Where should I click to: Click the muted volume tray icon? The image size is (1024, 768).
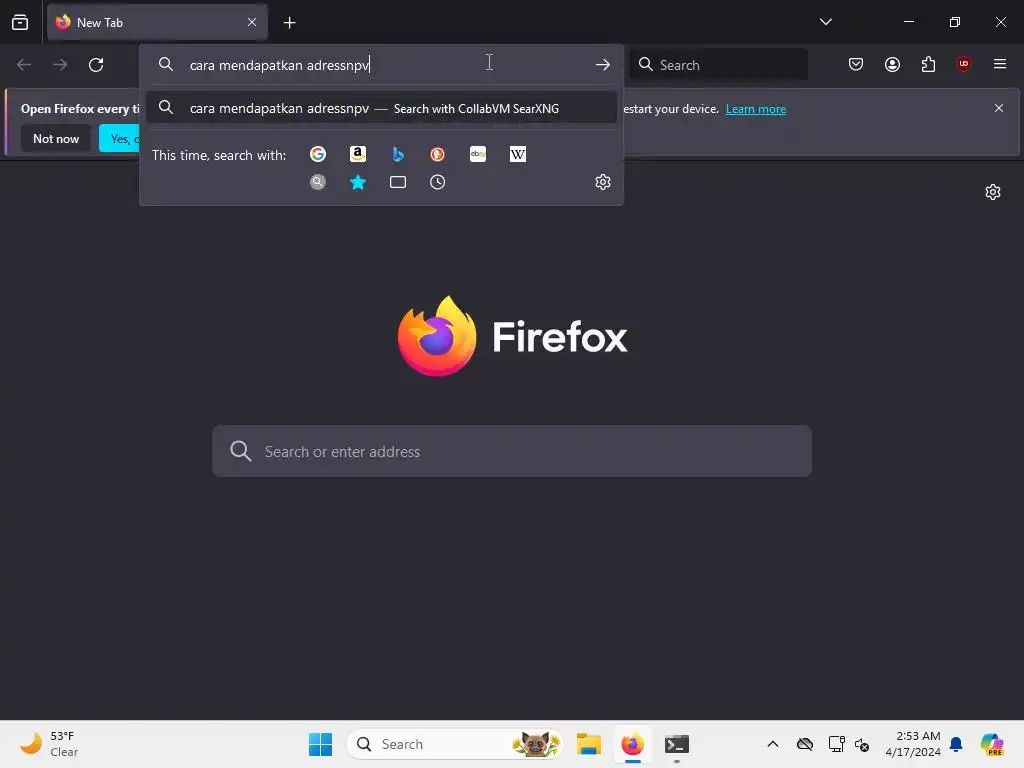[862, 744]
